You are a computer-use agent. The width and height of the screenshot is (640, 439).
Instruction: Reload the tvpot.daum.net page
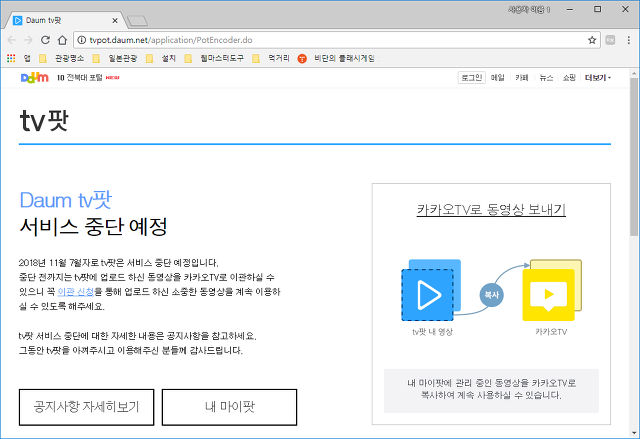(45, 40)
